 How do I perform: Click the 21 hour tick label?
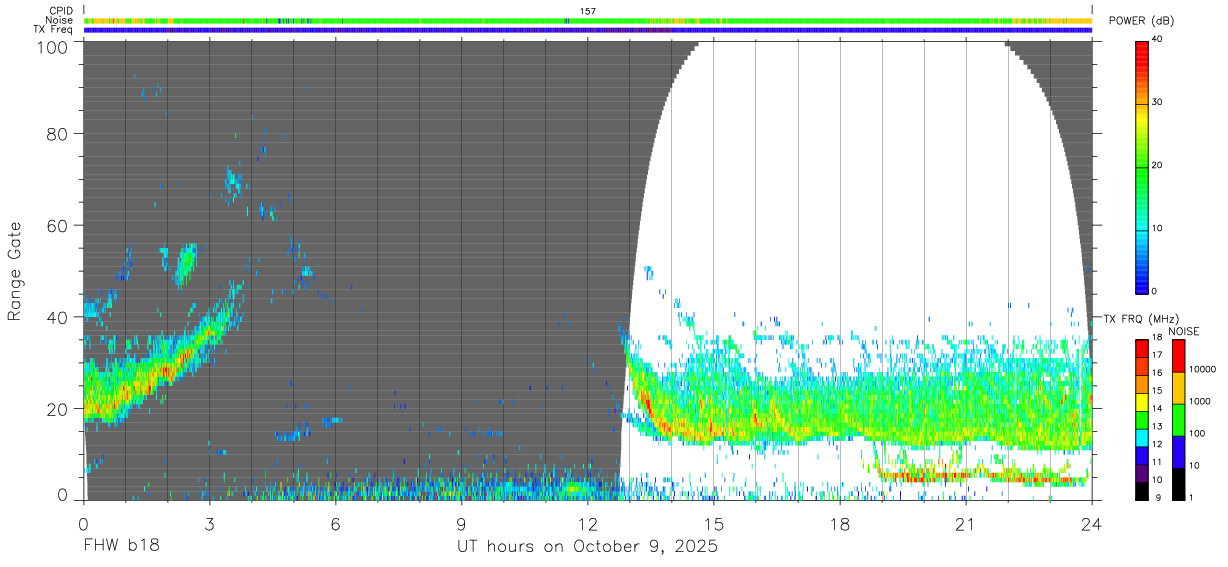(x=966, y=523)
